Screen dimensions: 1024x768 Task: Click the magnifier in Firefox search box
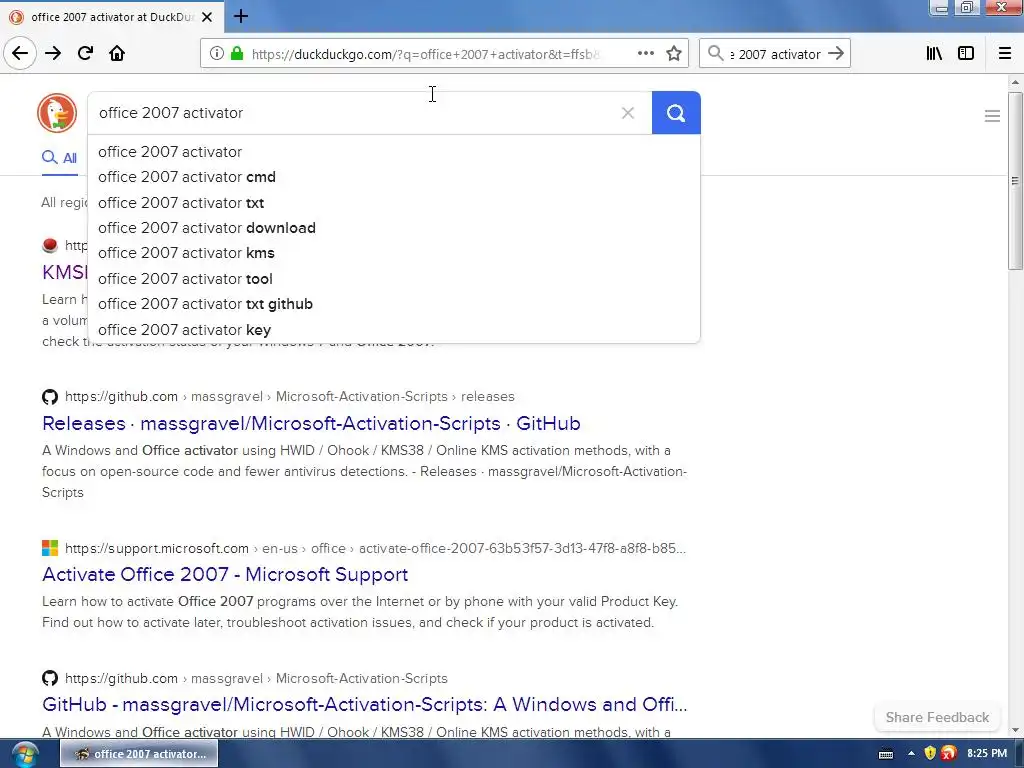pos(716,54)
